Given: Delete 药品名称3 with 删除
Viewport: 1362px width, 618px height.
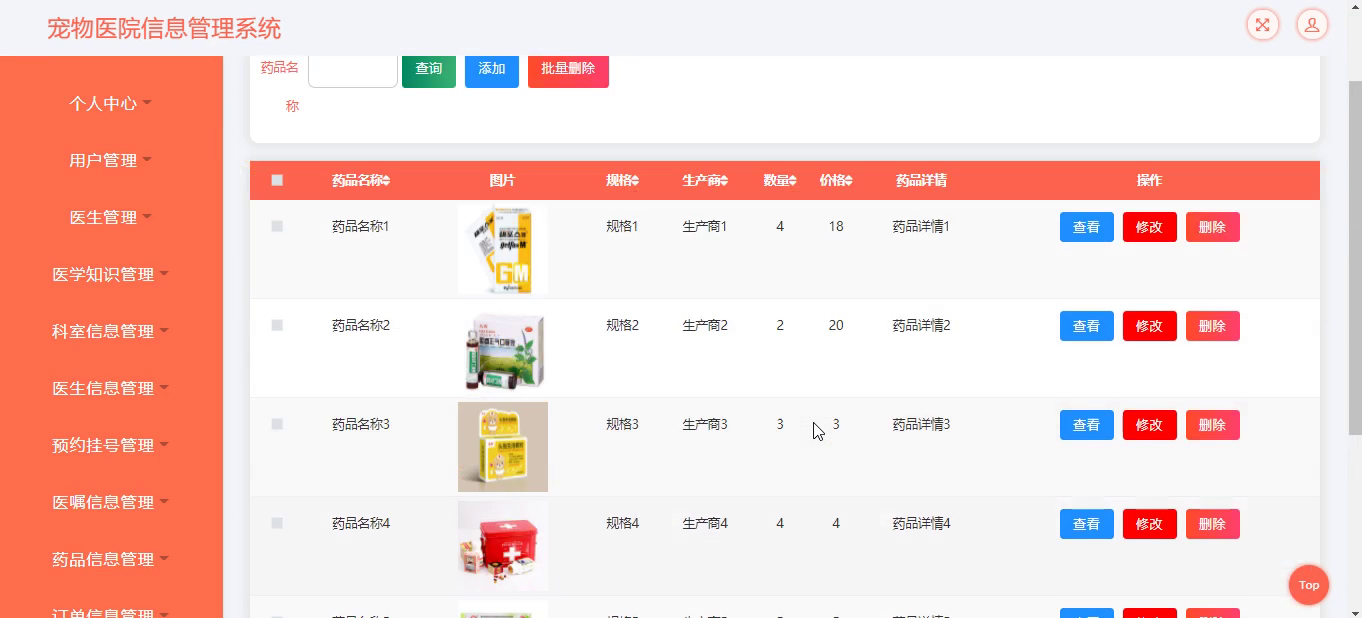Looking at the screenshot, I should 1213,425.
